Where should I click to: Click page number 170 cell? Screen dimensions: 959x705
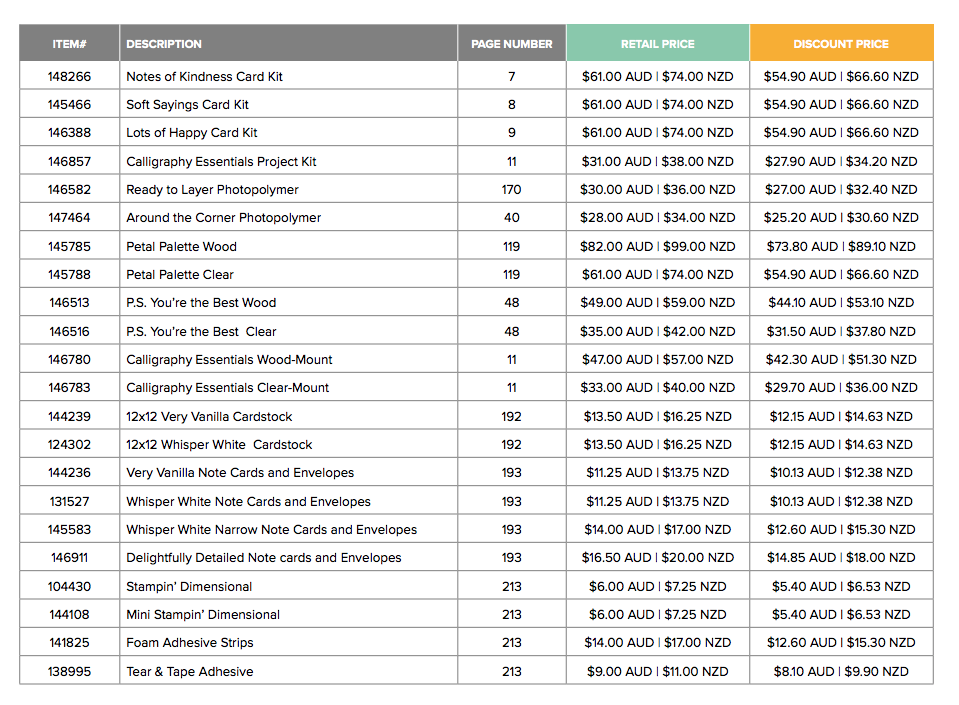pyautogui.click(x=511, y=190)
